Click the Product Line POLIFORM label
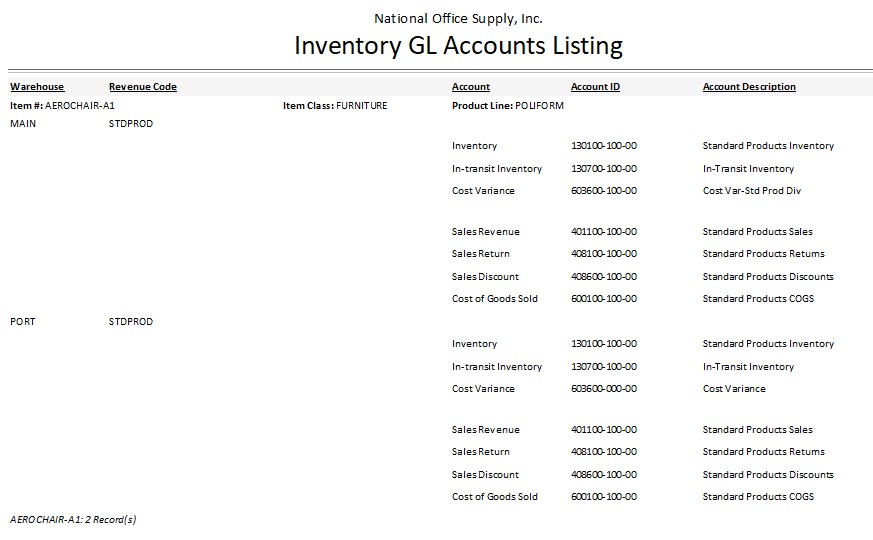This screenshot has height=540, width=873. (x=508, y=105)
